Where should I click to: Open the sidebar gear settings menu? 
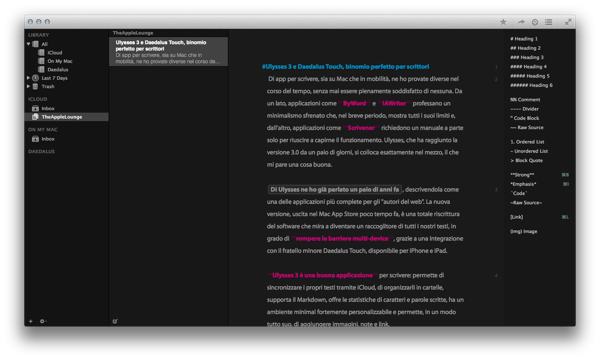coord(43,321)
